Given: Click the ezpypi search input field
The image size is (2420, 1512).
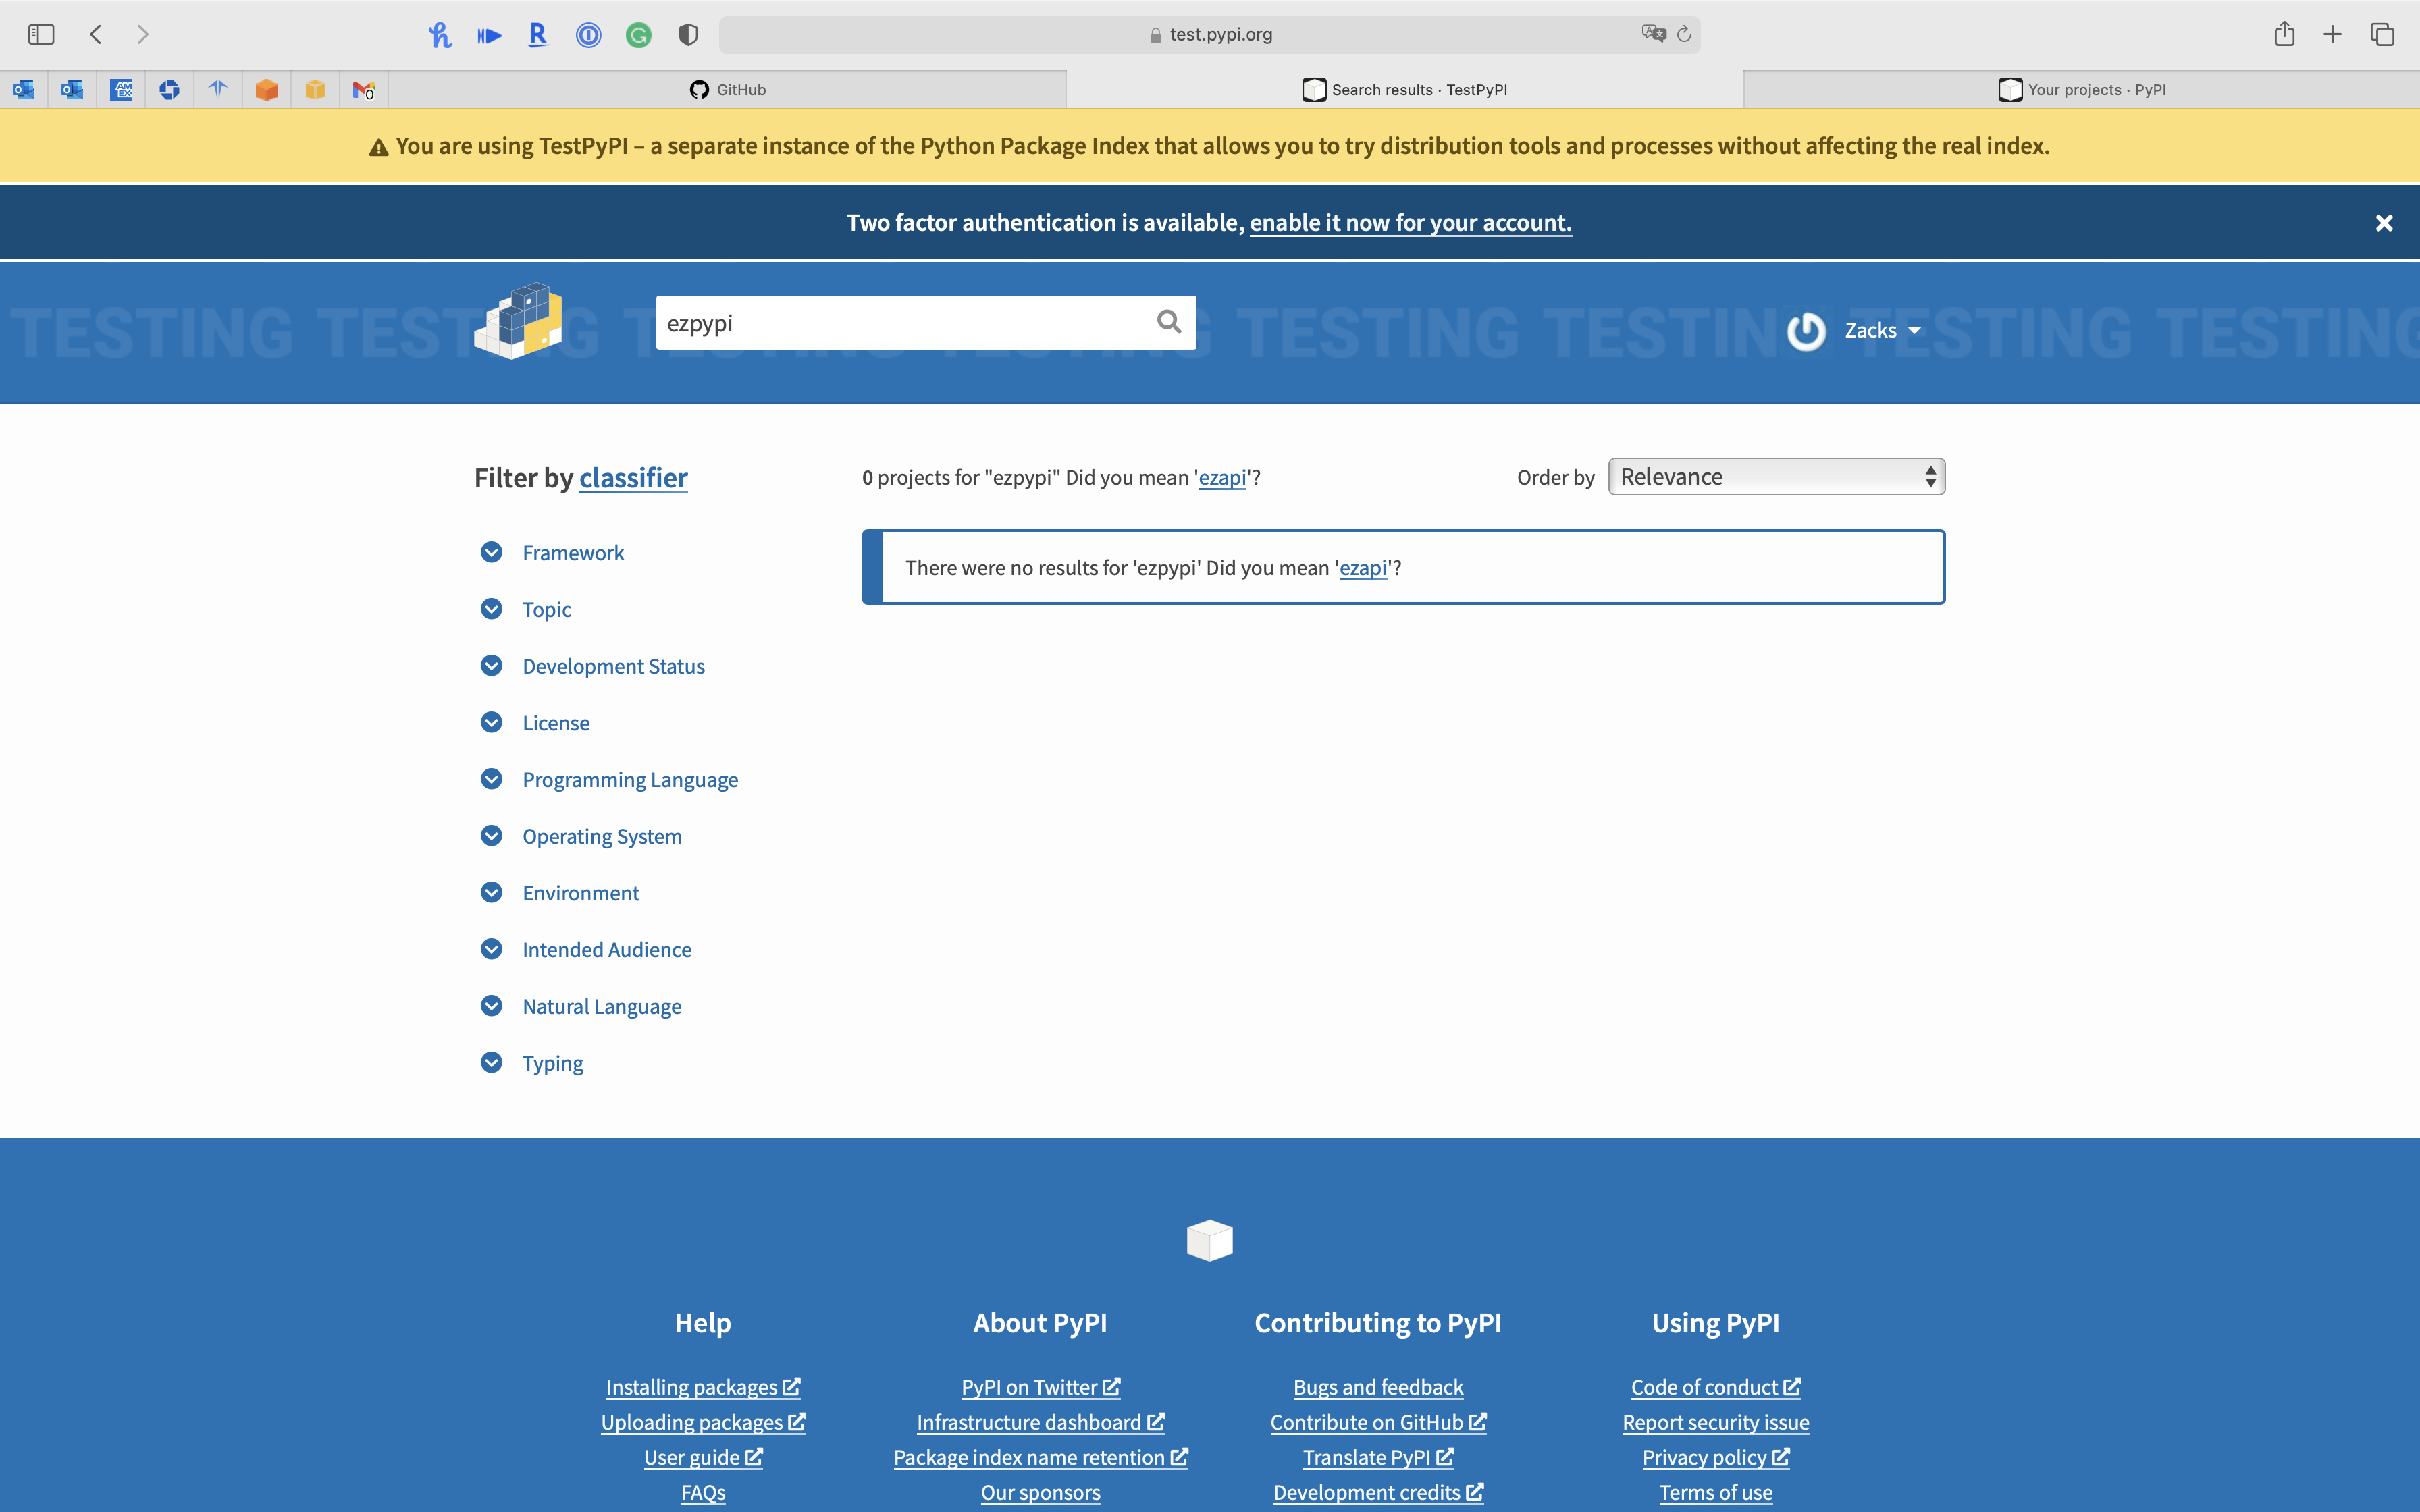Looking at the screenshot, I should tap(900, 323).
